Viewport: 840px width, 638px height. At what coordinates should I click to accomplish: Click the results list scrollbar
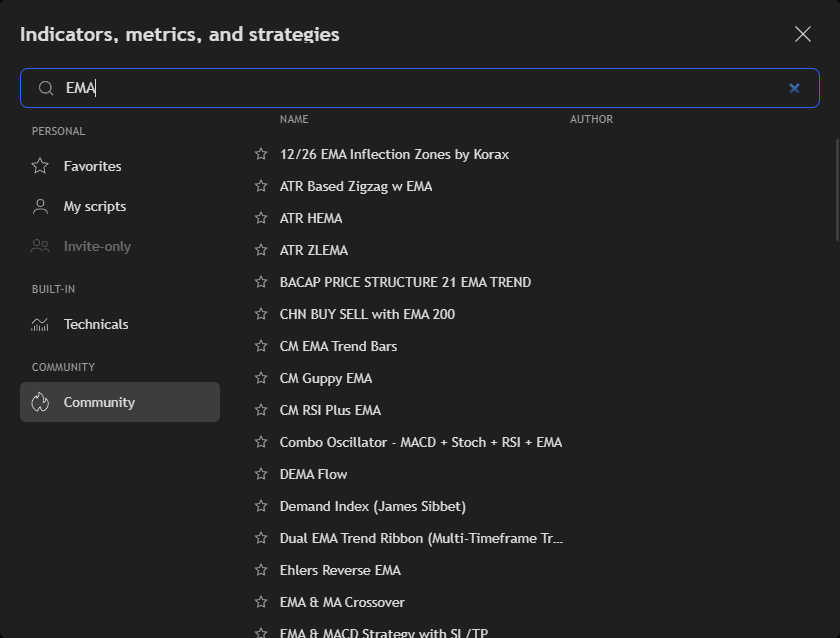click(836, 190)
